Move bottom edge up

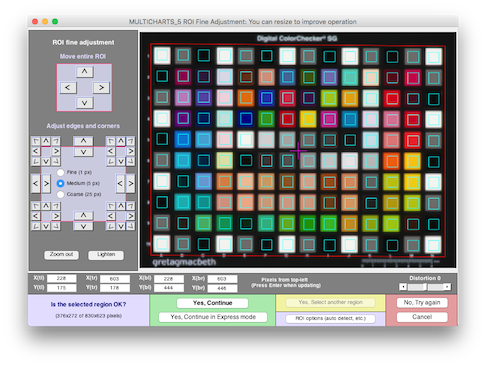pos(83,215)
